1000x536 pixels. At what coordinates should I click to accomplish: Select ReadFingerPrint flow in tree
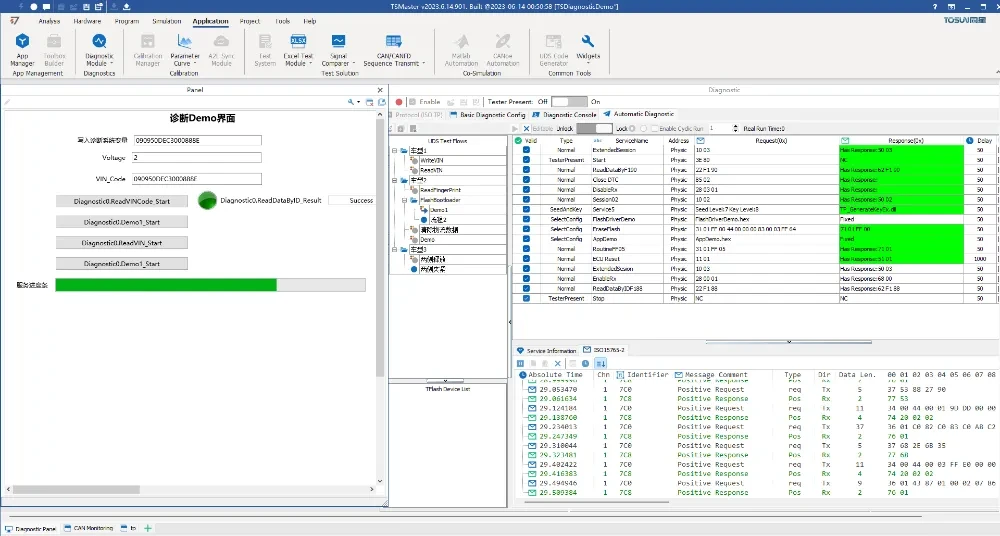440,190
